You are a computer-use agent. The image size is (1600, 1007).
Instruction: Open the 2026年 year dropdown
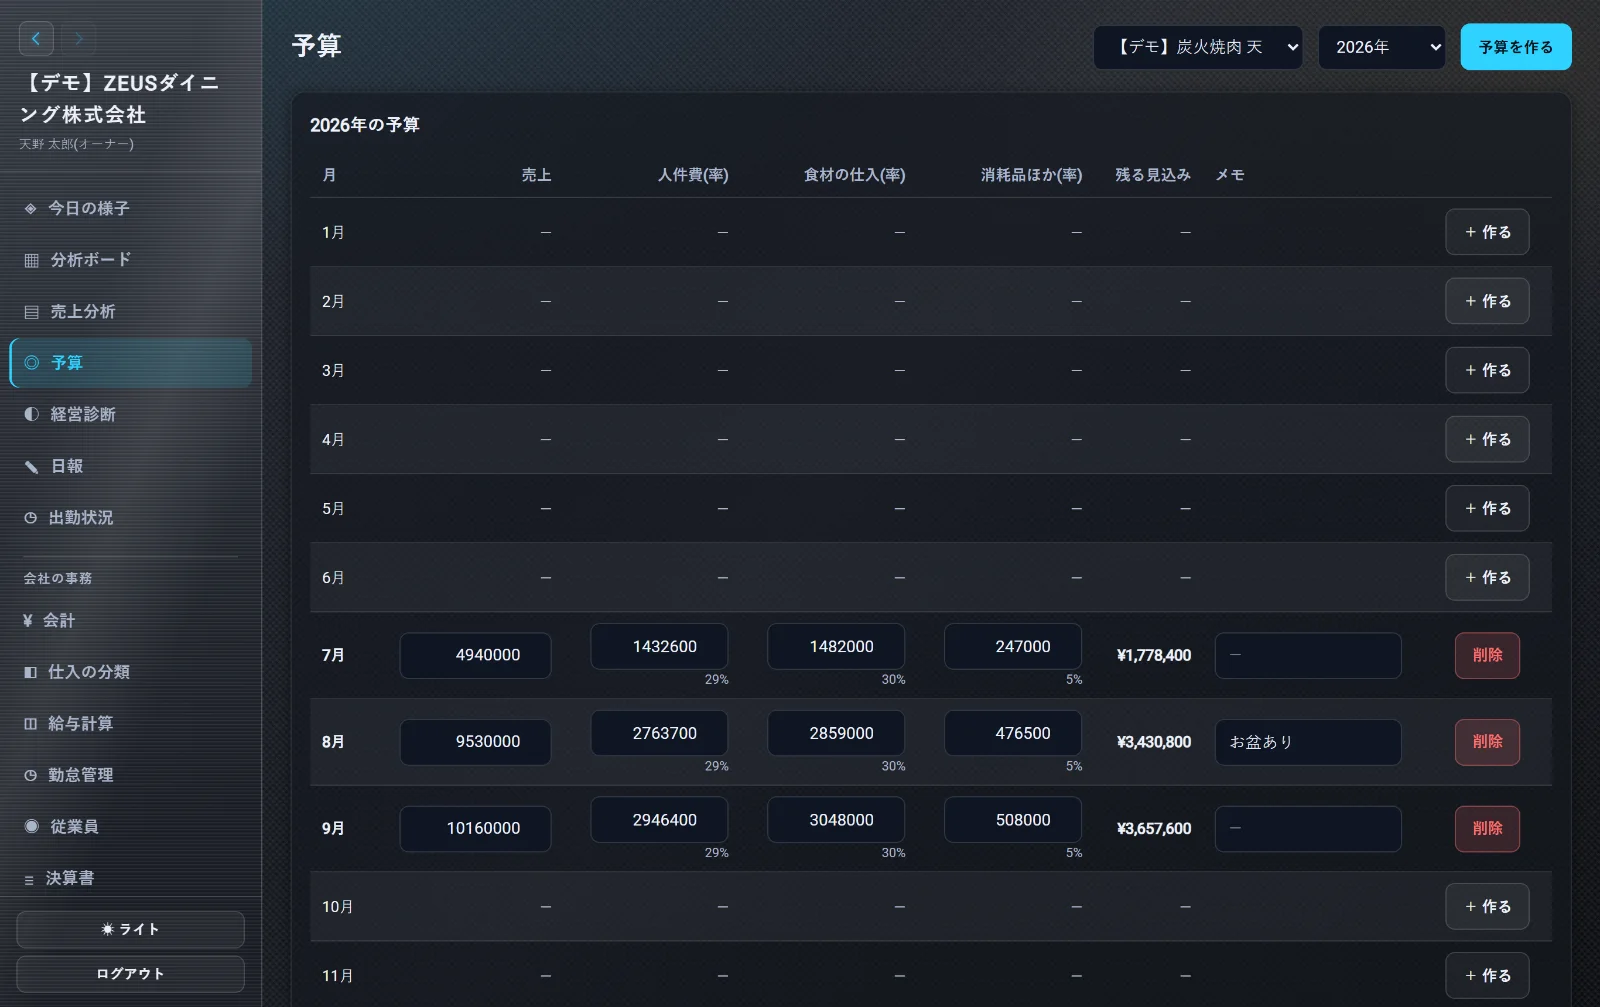(1381, 47)
